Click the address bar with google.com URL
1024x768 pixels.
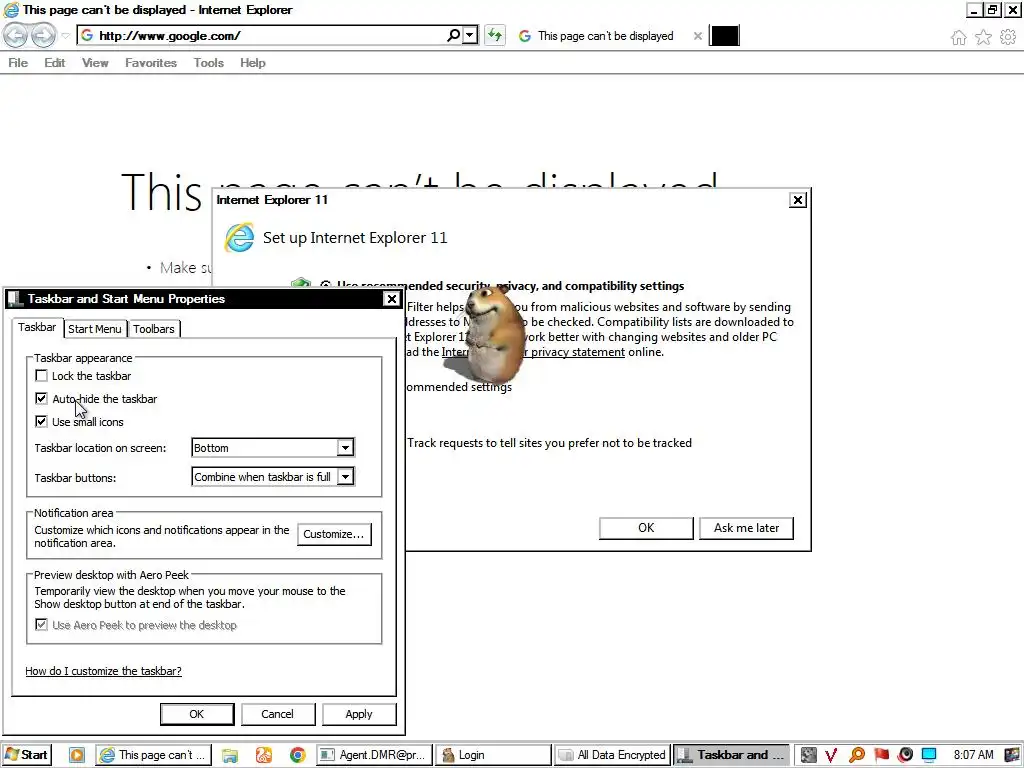tap(261, 35)
